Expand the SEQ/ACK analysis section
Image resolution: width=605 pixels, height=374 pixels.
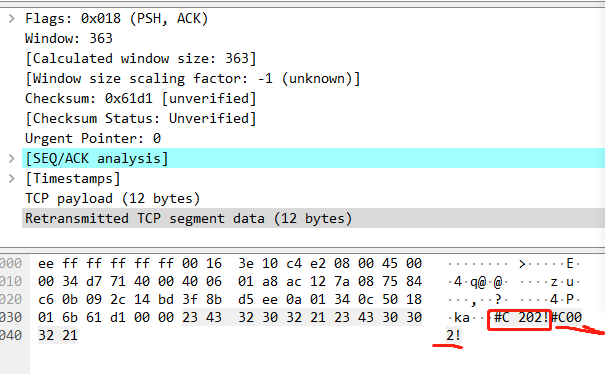pyautogui.click(x=12, y=159)
